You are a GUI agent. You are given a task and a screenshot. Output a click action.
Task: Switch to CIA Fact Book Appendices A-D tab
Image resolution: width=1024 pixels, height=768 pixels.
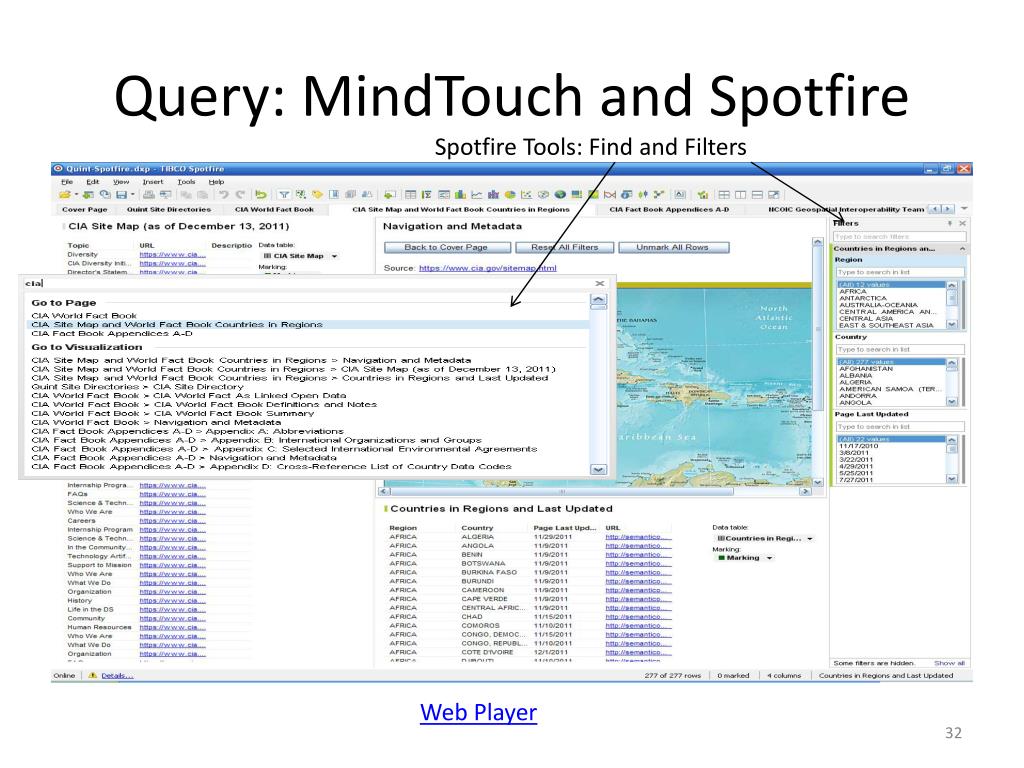669,210
